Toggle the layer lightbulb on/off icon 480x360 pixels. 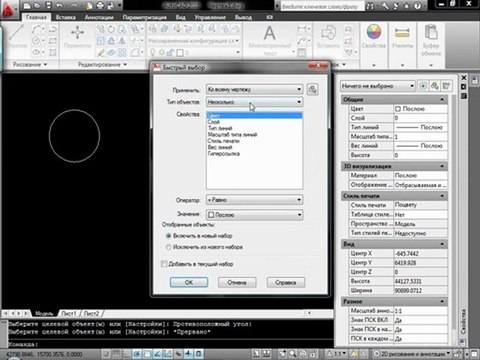coord(153,52)
